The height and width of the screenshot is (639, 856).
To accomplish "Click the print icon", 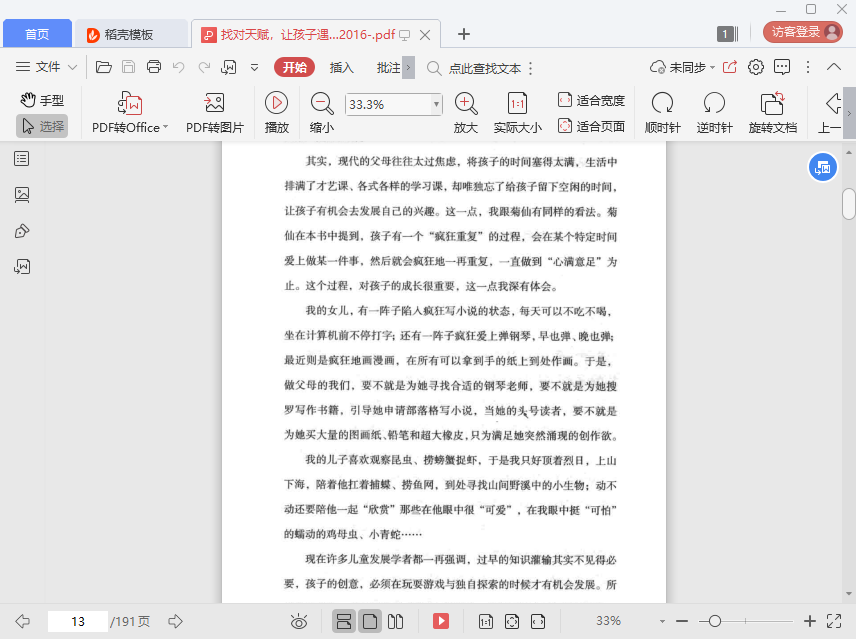I will pyautogui.click(x=154, y=67).
